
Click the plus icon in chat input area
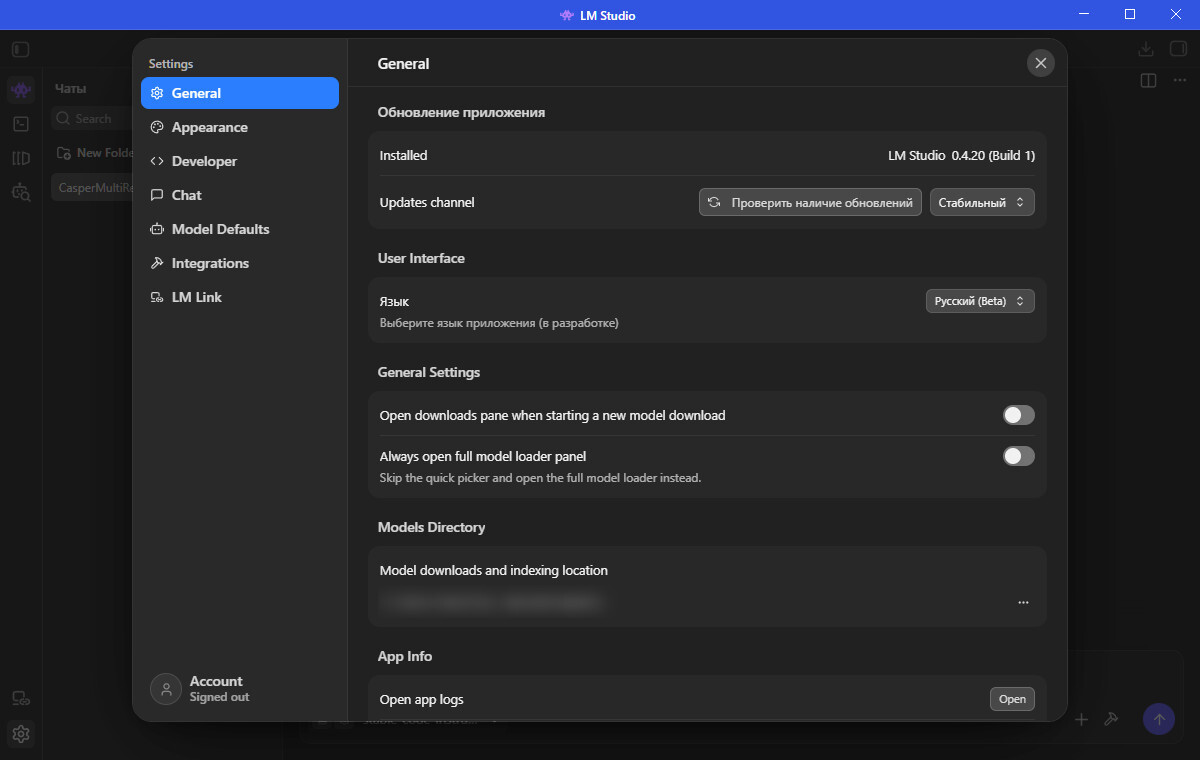pyautogui.click(x=1081, y=719)
